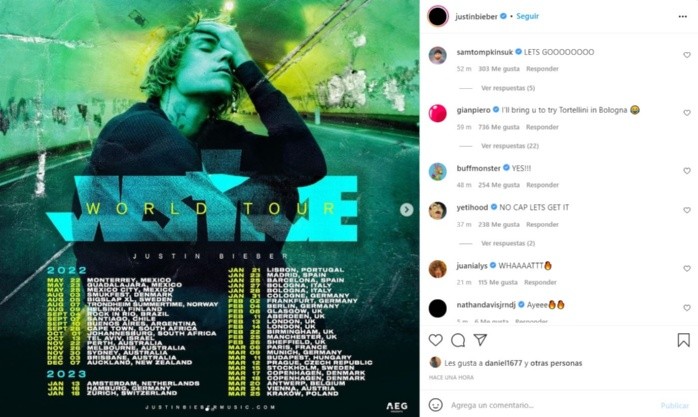The height and width of the screenshot is (417, 698).
Task: Open the daniel1677 profile link in likes
Action: click(x=503, y=363)
